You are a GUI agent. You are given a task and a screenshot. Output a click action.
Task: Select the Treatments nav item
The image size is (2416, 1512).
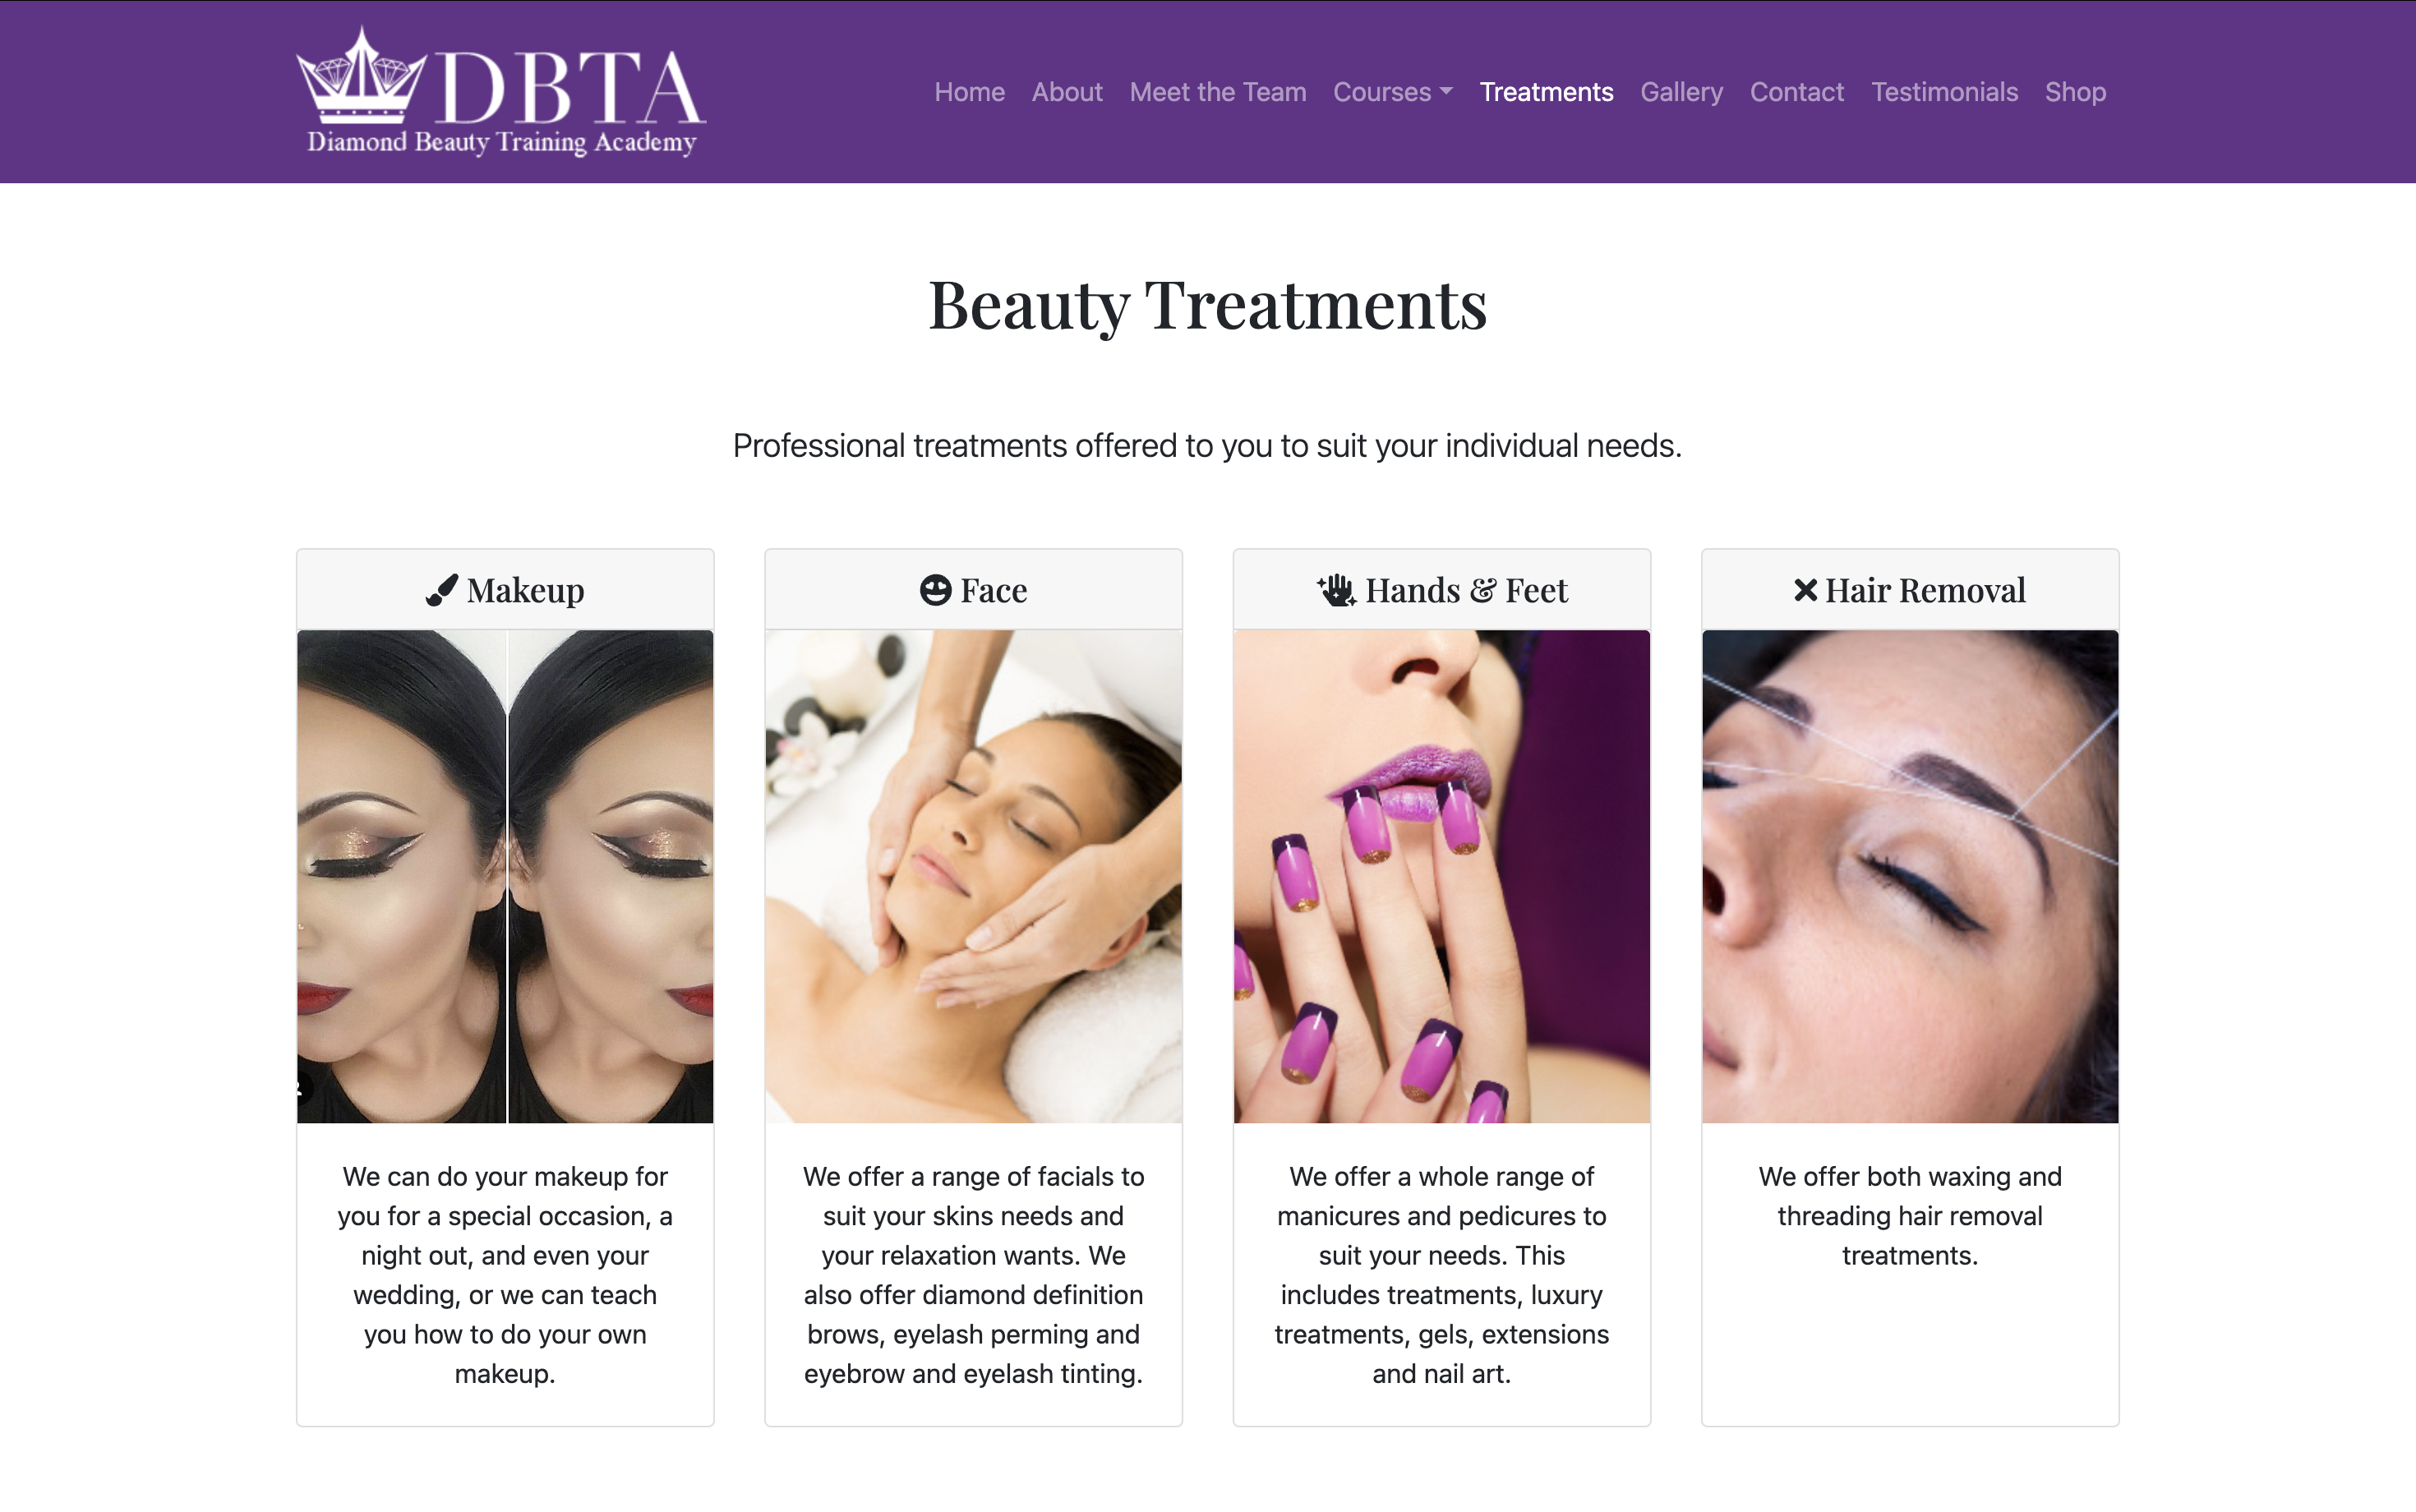[1546, 92]
